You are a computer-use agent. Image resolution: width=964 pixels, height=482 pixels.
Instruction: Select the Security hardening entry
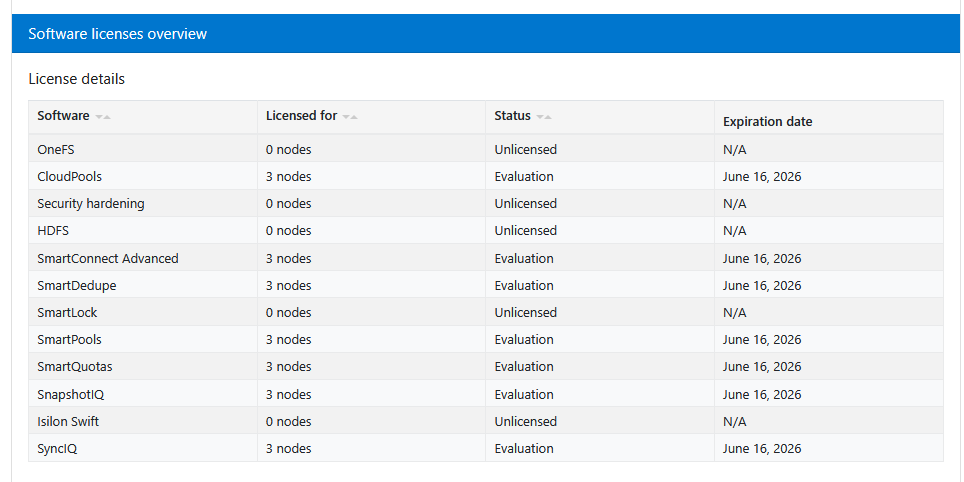[91, 203]
